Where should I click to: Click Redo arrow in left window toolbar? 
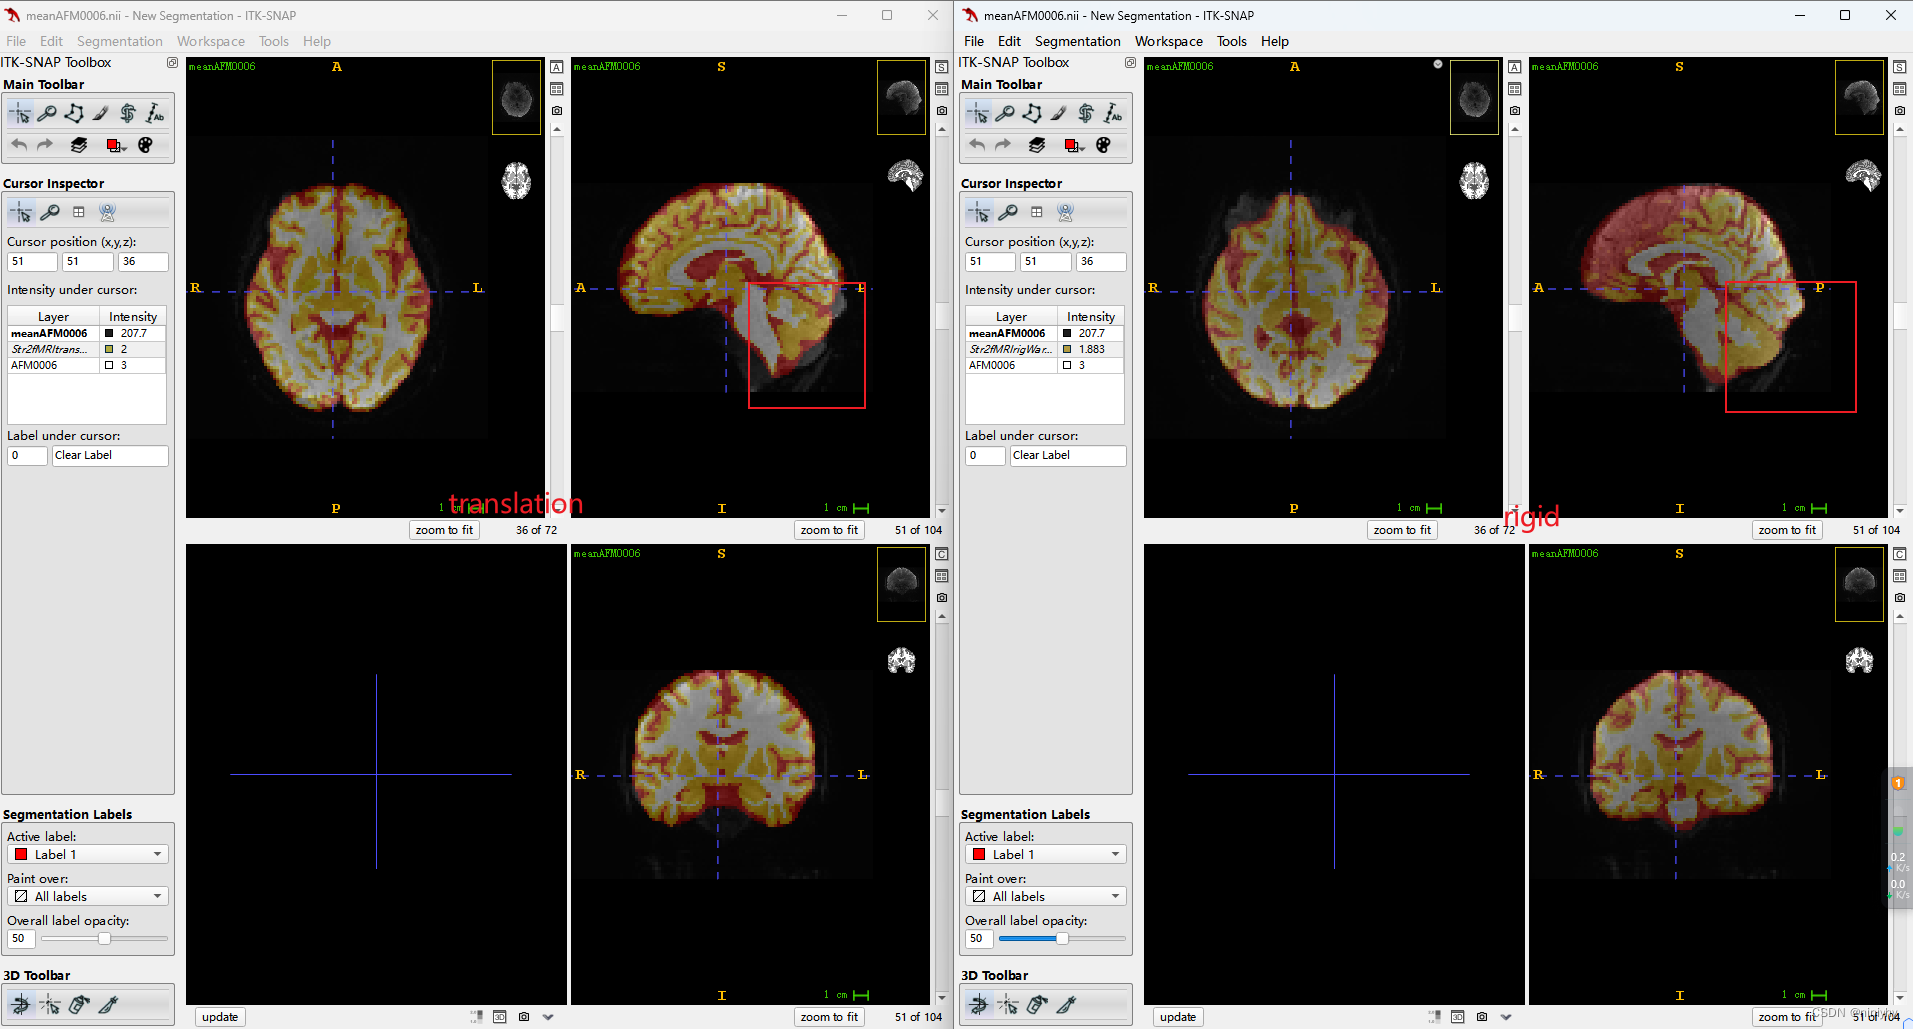coord(45,145)
